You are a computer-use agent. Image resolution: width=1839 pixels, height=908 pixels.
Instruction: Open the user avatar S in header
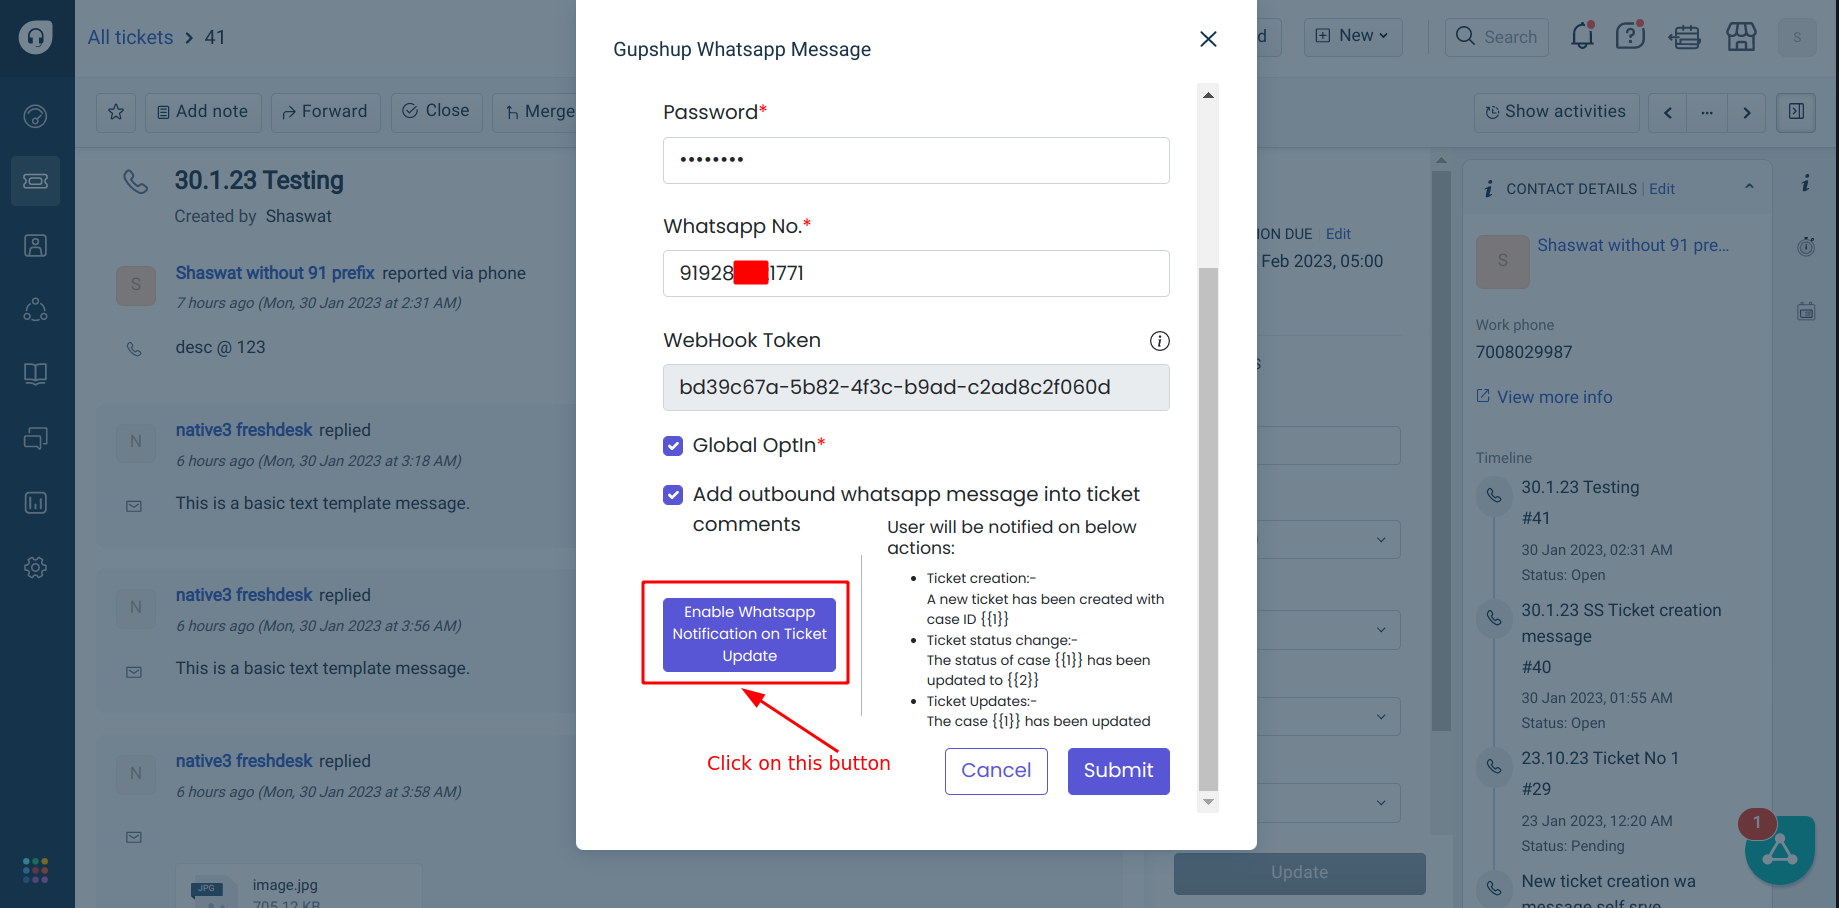(1797, 37)
